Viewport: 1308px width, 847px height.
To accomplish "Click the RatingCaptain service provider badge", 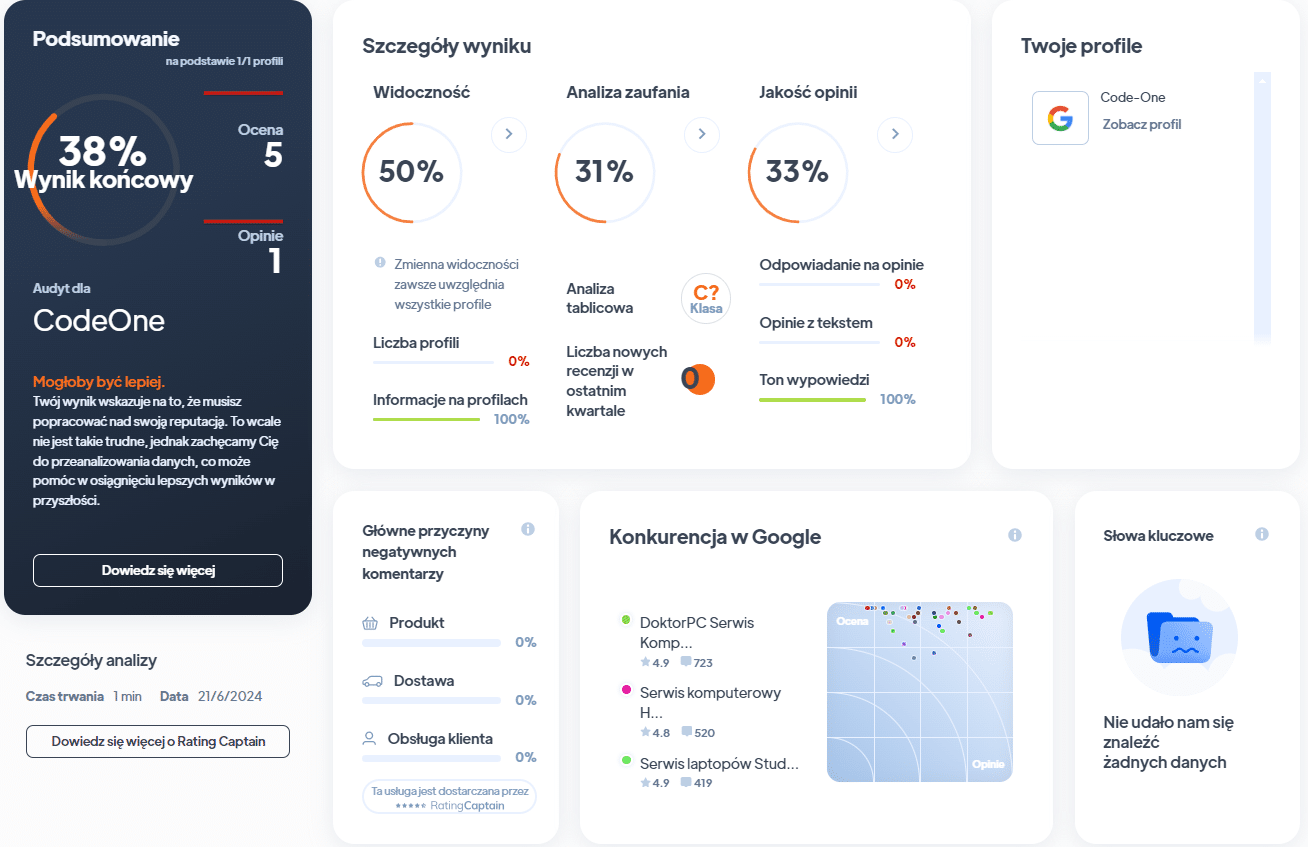I will (449, 797).
